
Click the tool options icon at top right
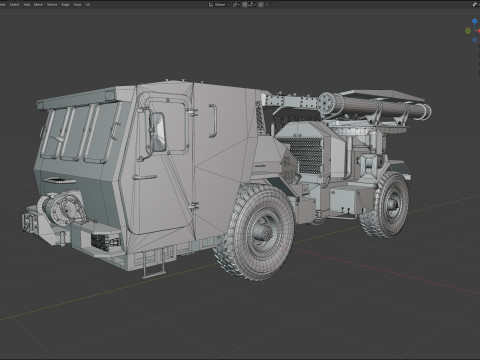[475, 4]
